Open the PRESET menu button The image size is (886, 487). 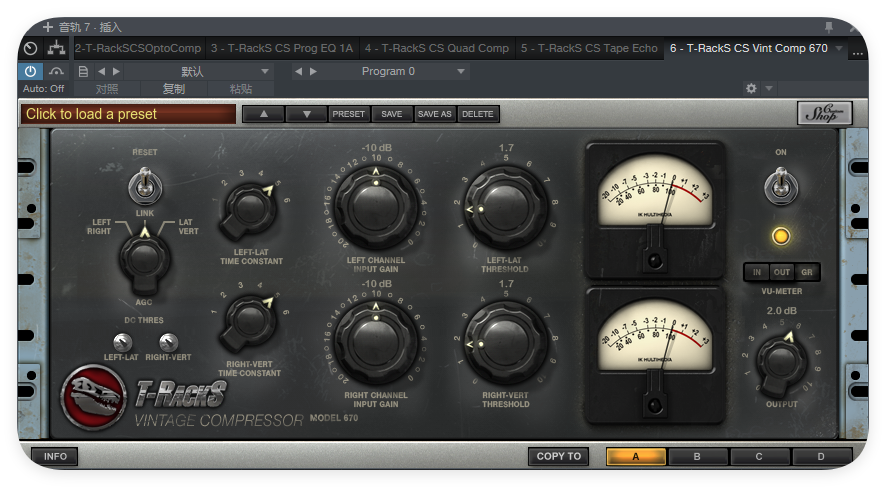(349, 114)
